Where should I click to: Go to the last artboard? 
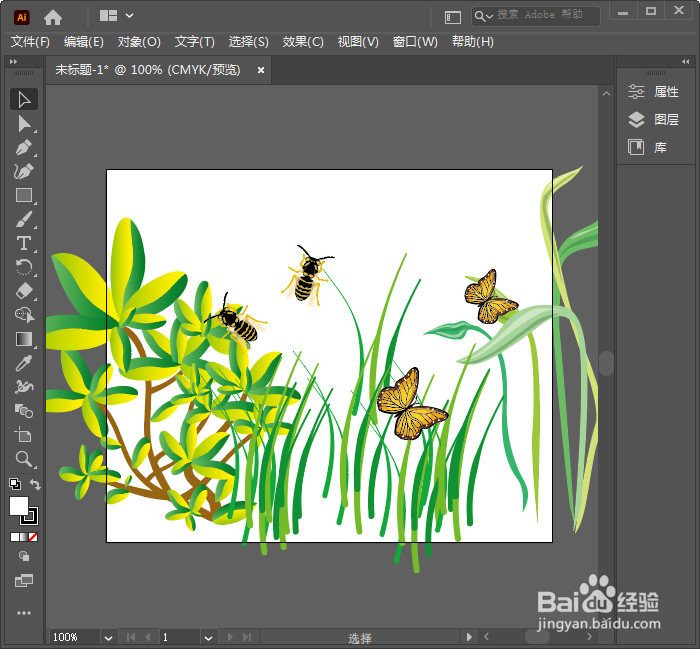pos(247,637)
